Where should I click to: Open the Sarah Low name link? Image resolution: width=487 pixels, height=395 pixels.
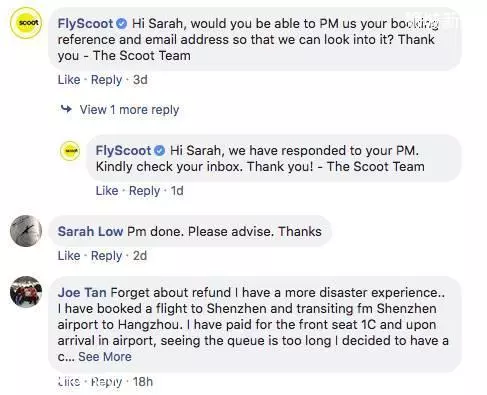pos(90,231)
